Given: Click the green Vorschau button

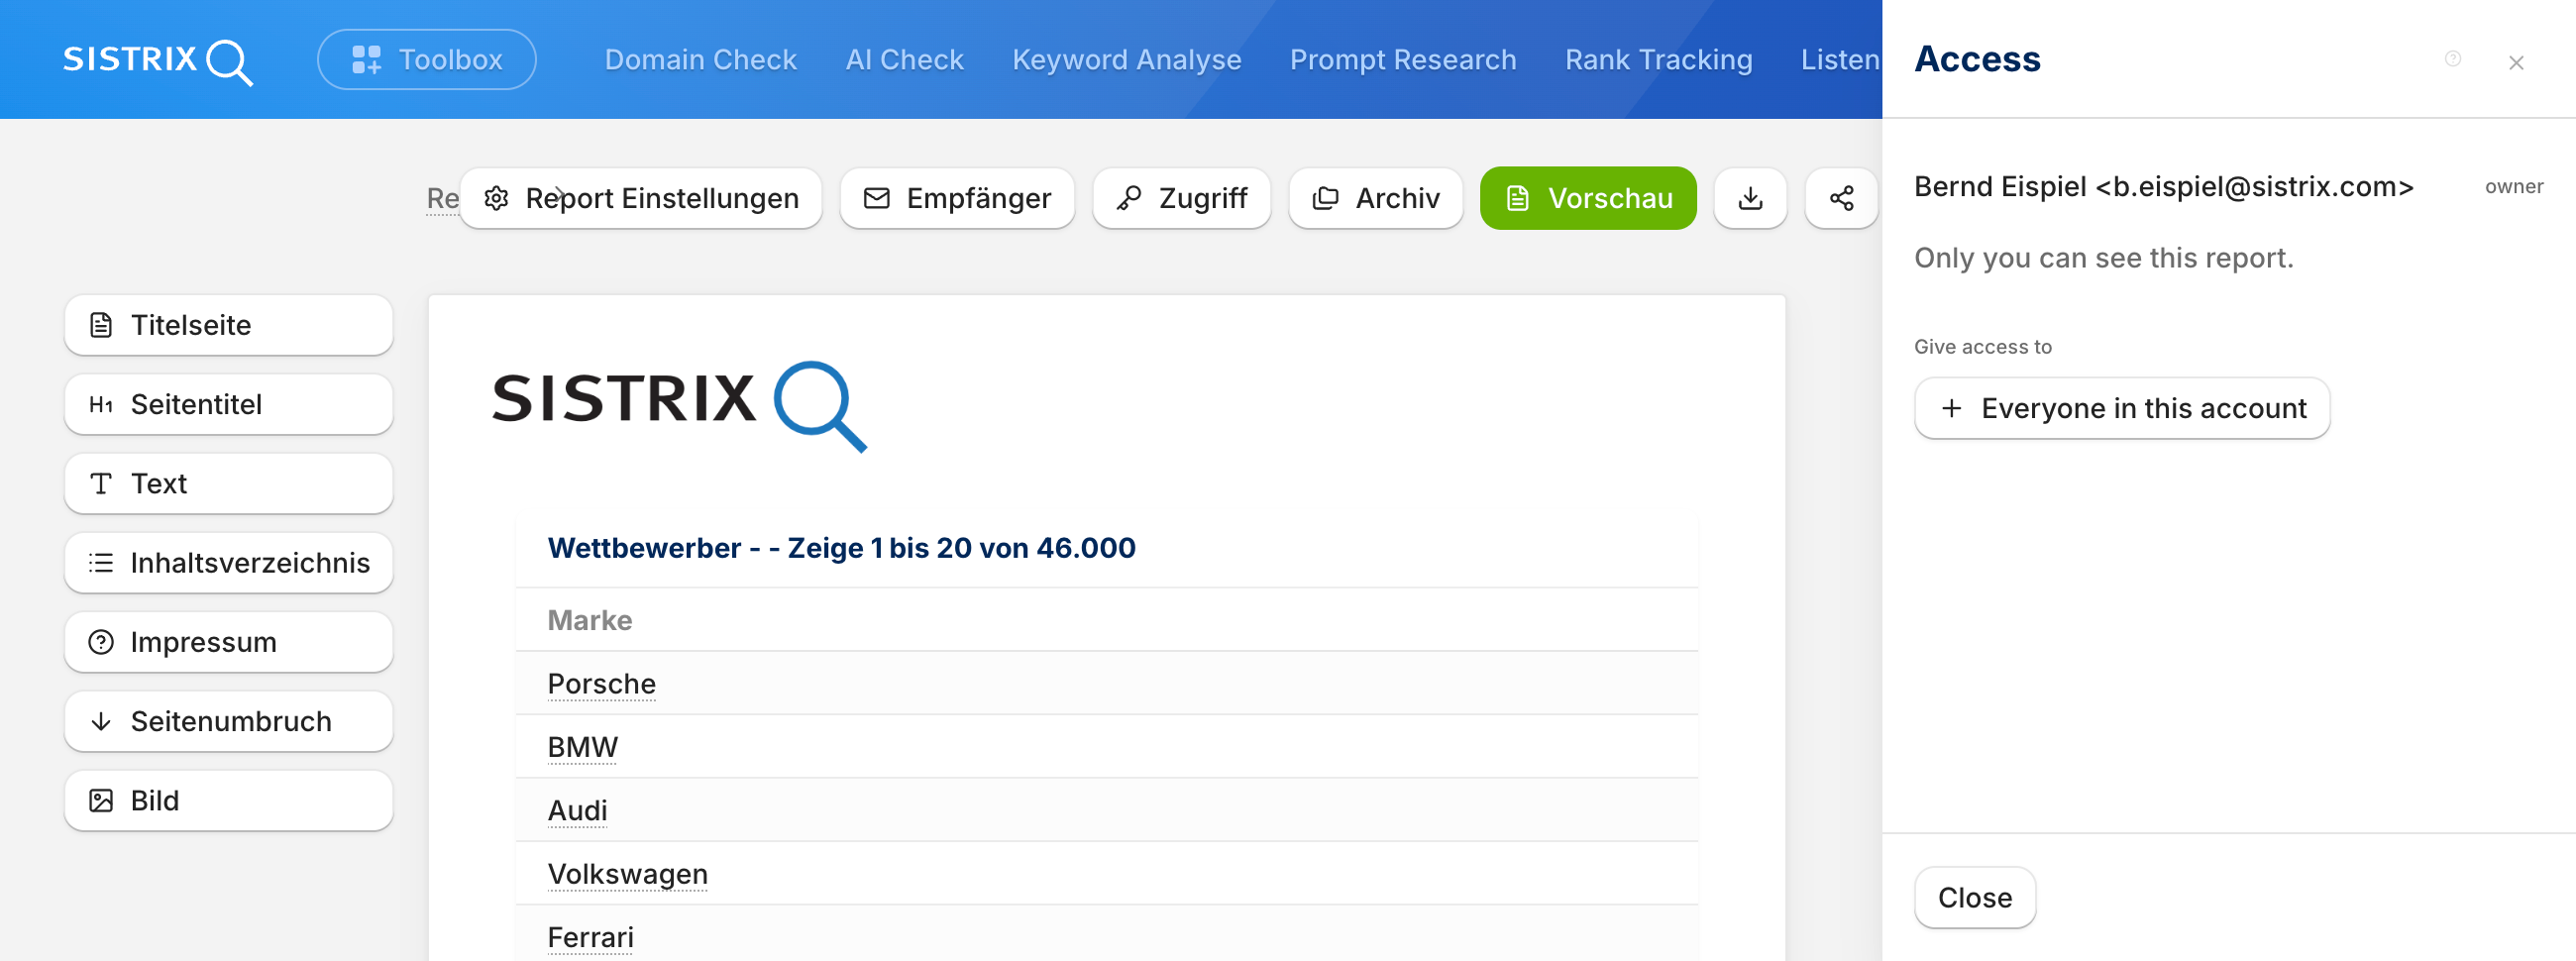Looking at the screenshot, I should (1588, 198).
